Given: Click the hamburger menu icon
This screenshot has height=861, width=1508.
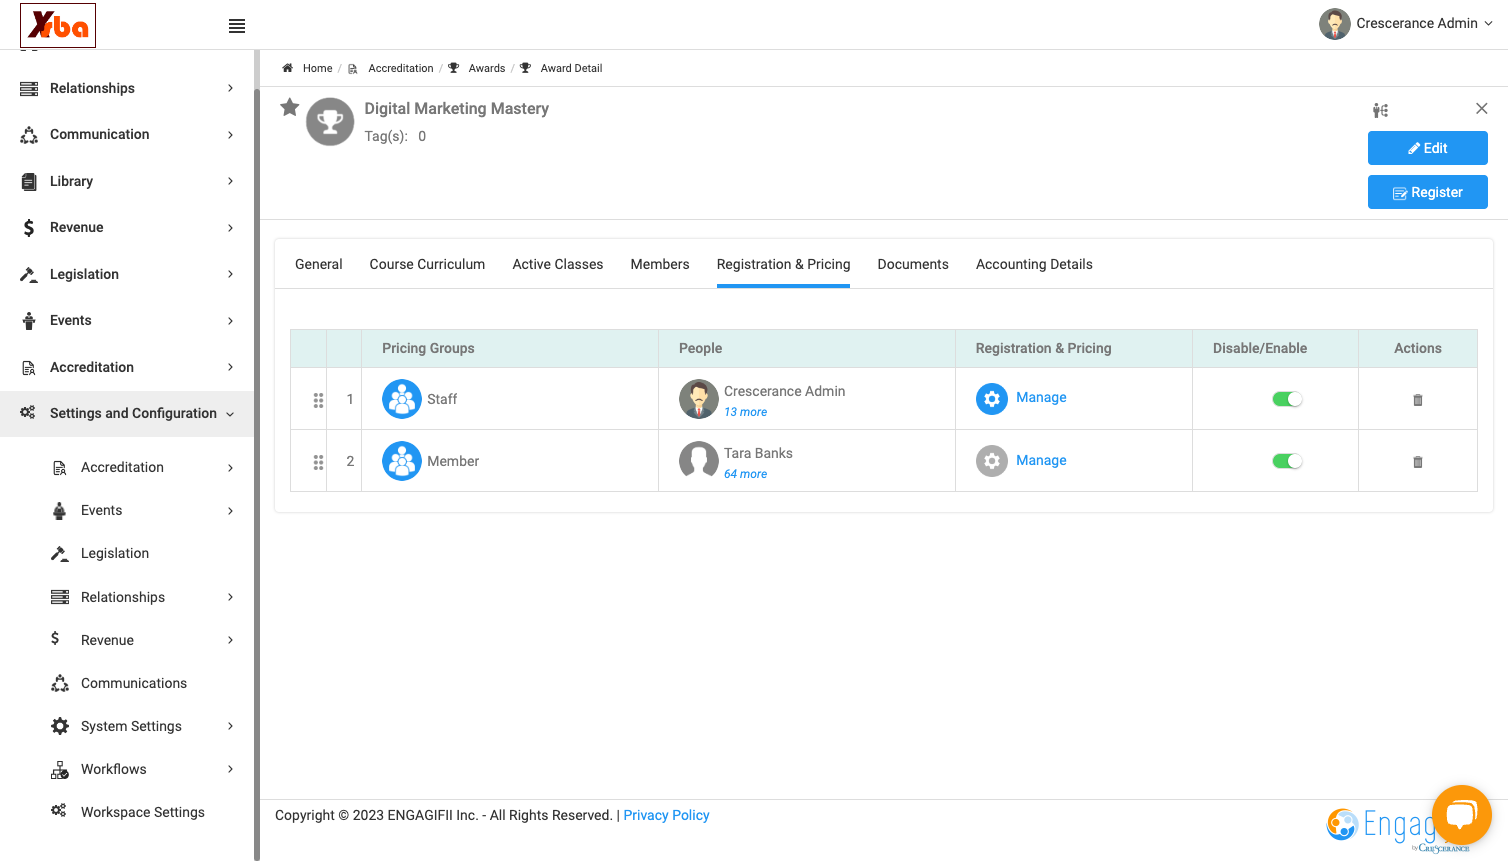Looking at the screenshot, I should coord(237,26).
